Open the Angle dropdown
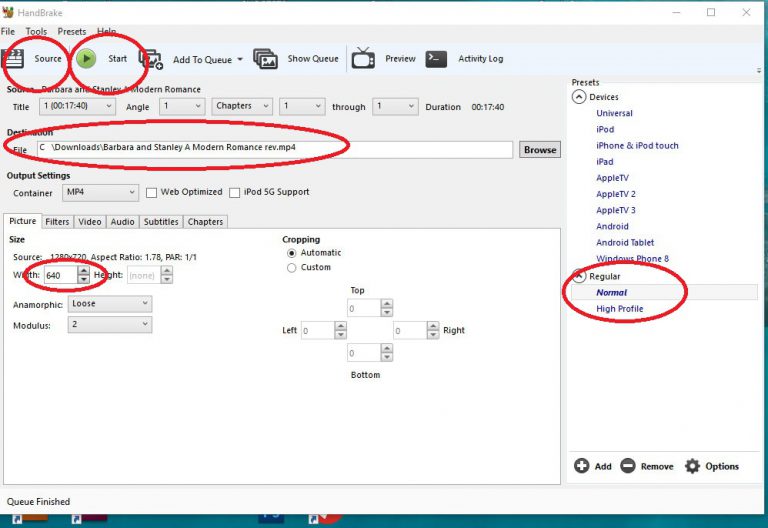 (182, 106)
